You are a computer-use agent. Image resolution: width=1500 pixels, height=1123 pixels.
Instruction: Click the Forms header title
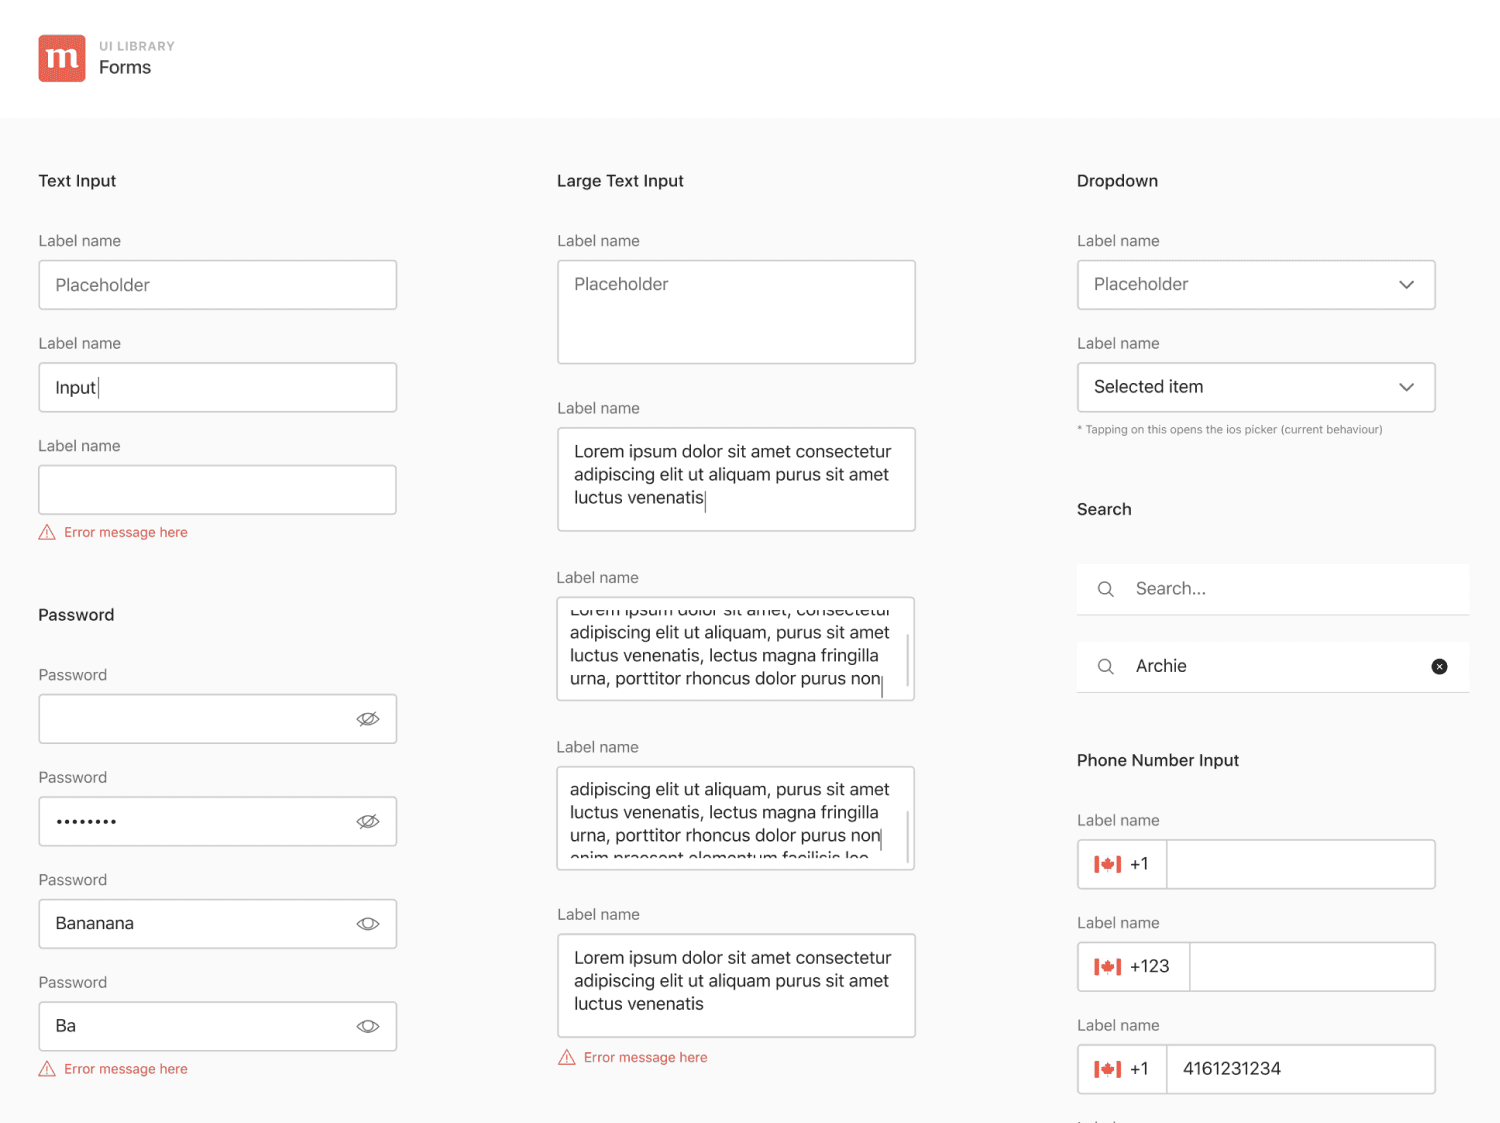pos(125,67)
